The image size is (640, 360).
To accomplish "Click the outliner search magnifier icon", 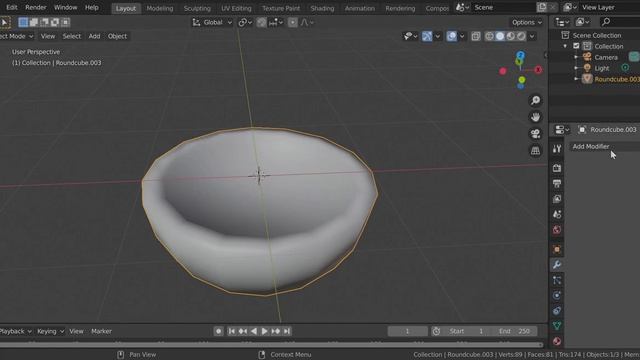I will click(x=606, y=22).
